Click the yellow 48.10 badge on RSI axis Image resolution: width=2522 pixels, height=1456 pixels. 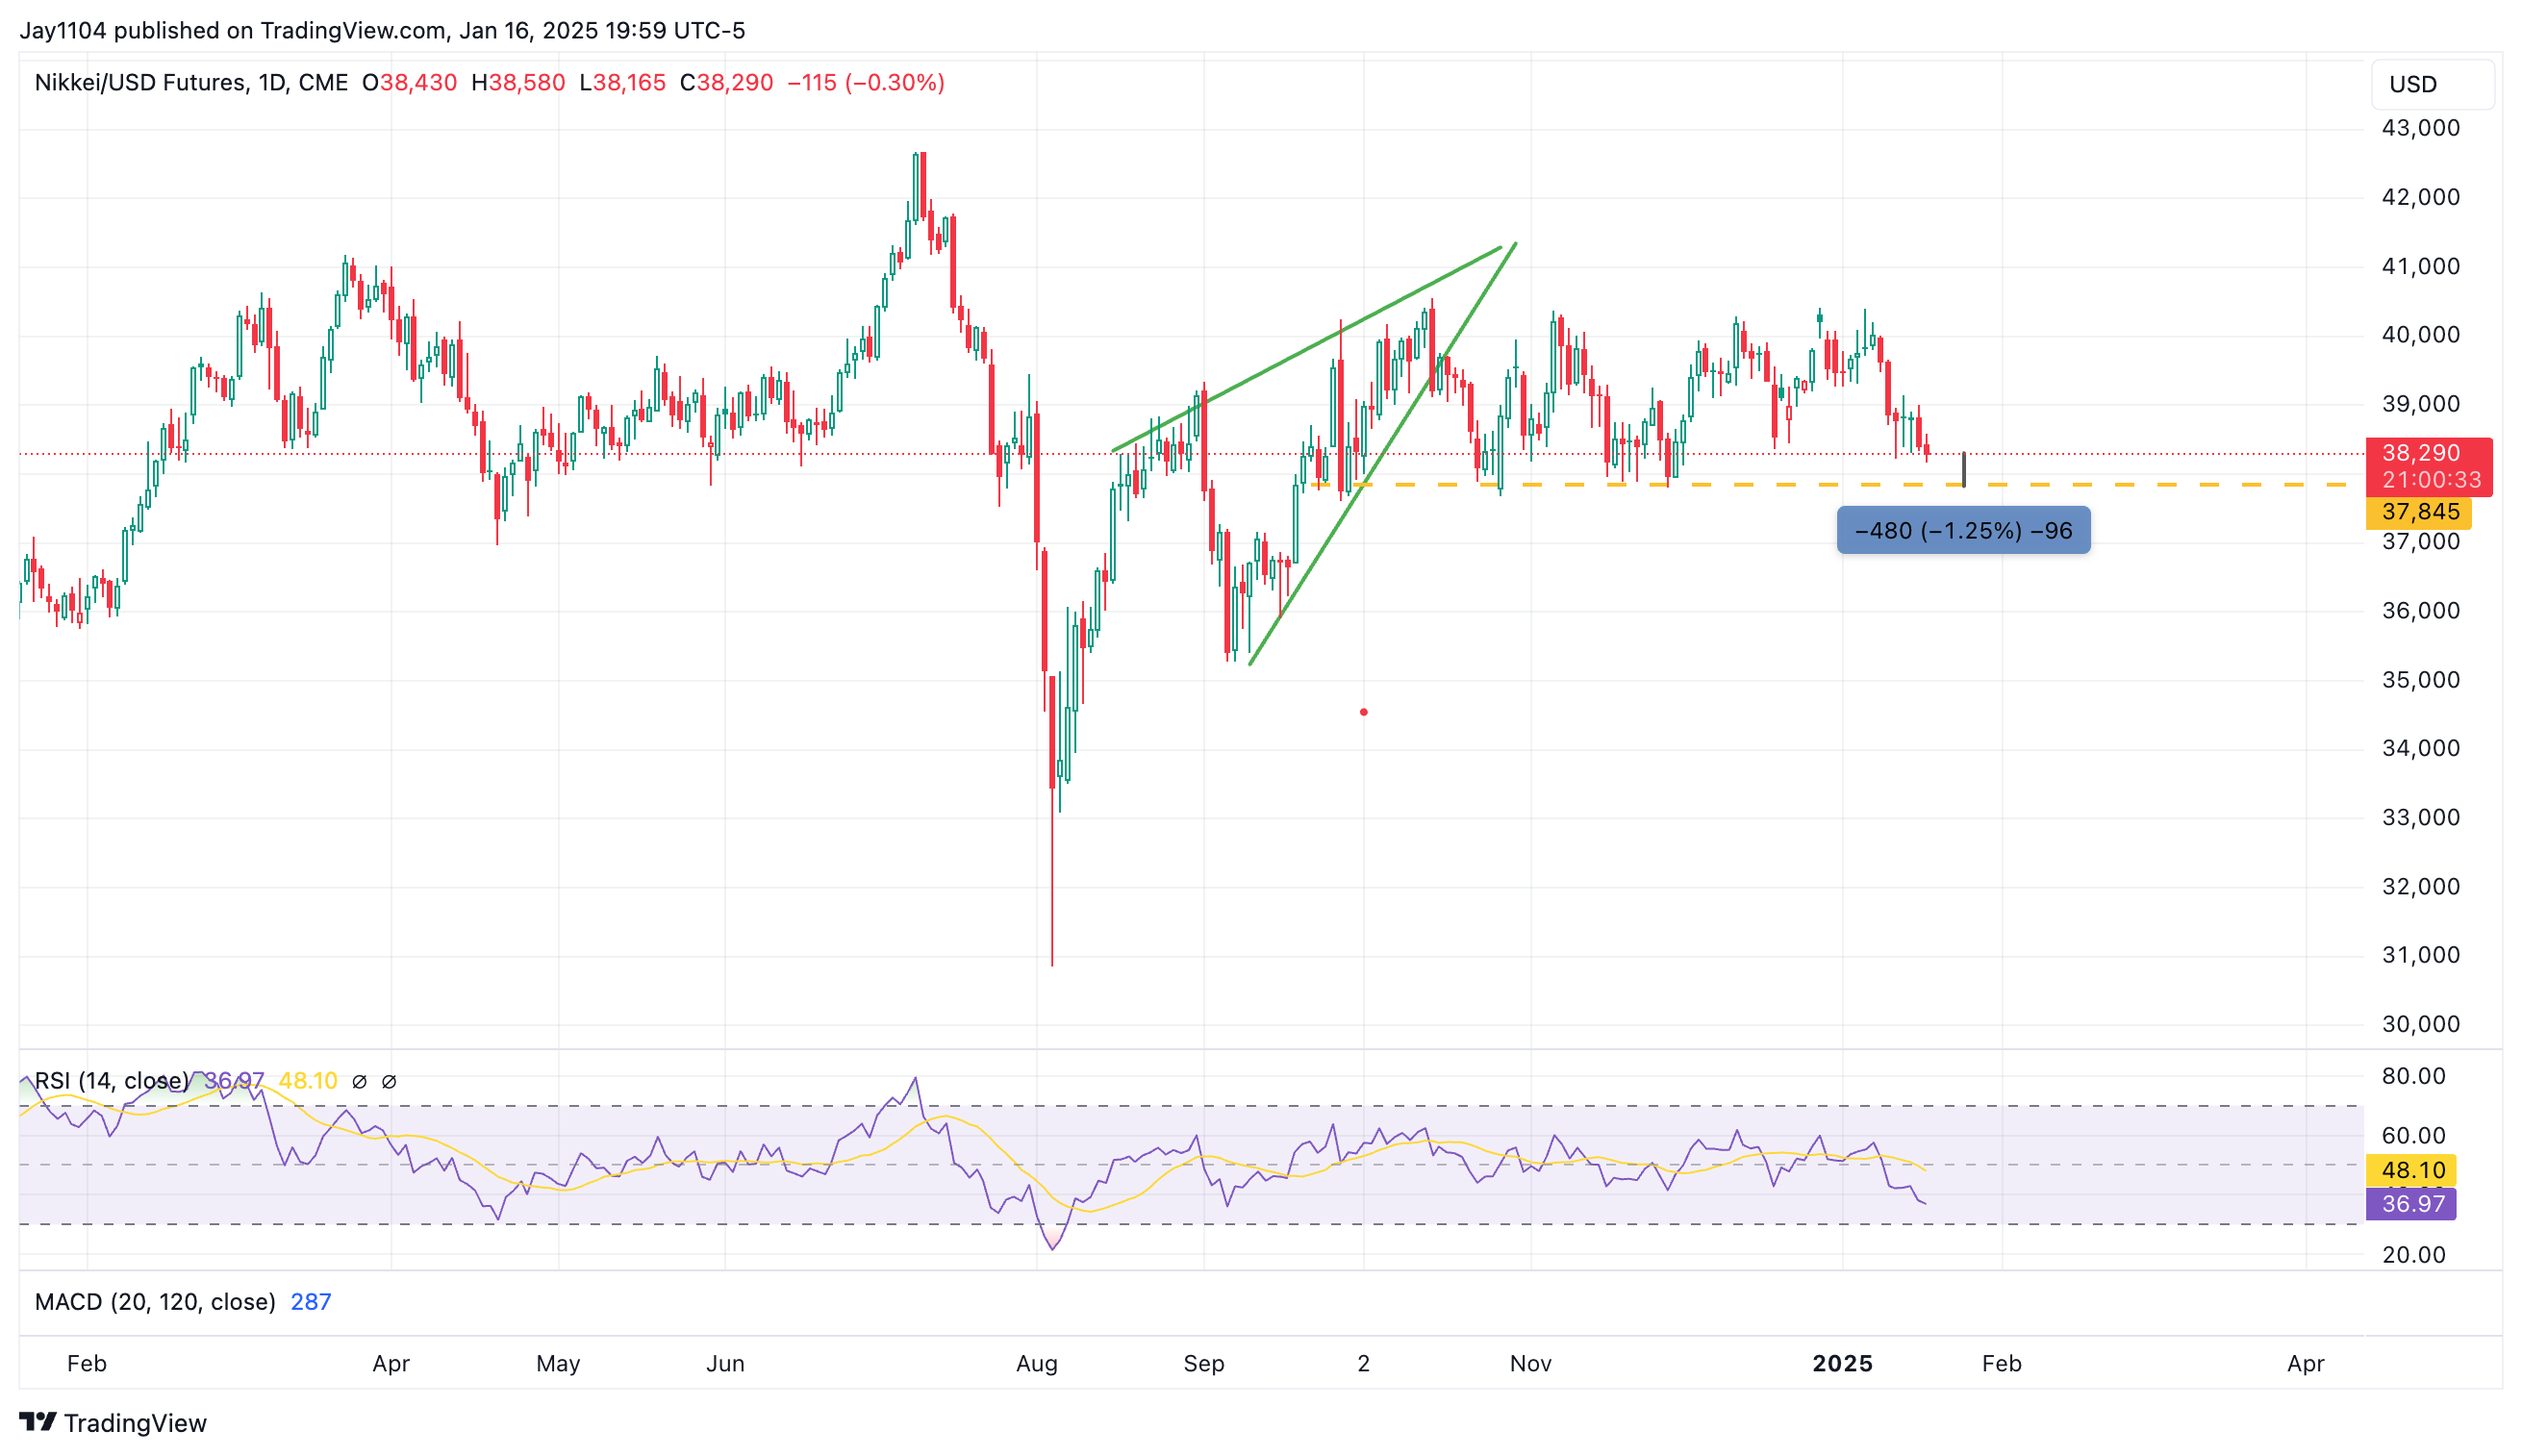point(2410,1169)
